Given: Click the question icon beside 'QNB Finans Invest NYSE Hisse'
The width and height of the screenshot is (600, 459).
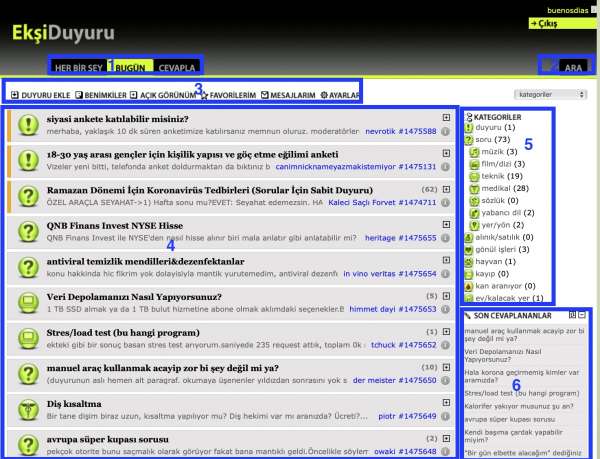Looking at the screenshot, I should tap(28, 231).
